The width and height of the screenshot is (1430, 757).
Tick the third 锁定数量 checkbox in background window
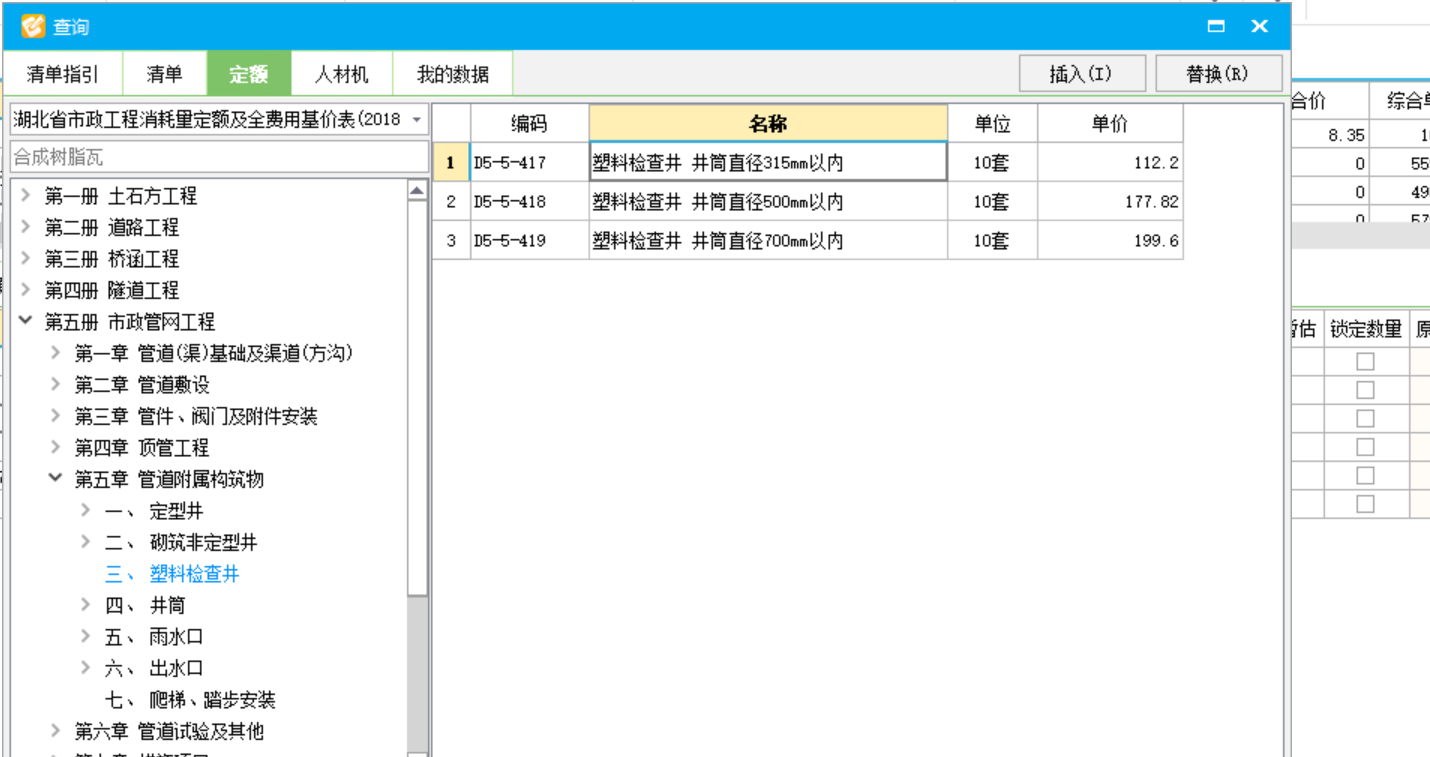[1365, 418]
